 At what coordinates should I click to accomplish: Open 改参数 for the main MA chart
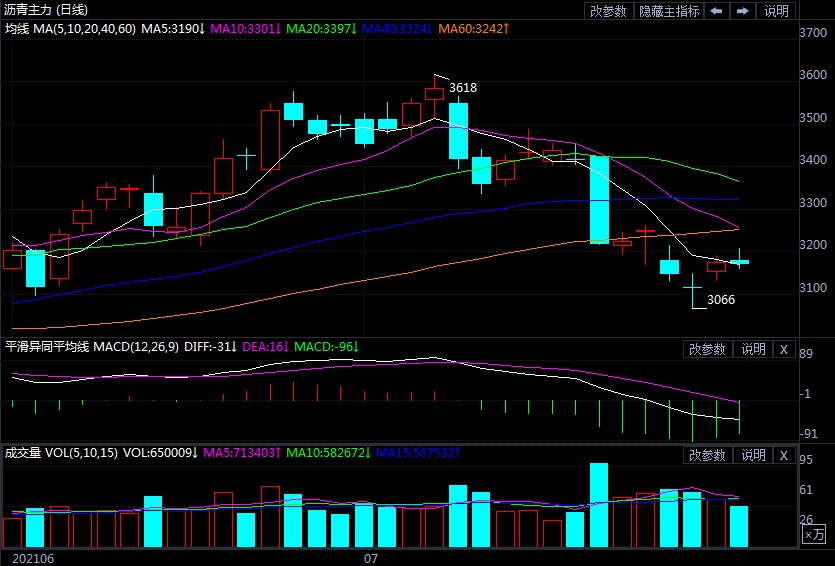click(x=608, y=11)
